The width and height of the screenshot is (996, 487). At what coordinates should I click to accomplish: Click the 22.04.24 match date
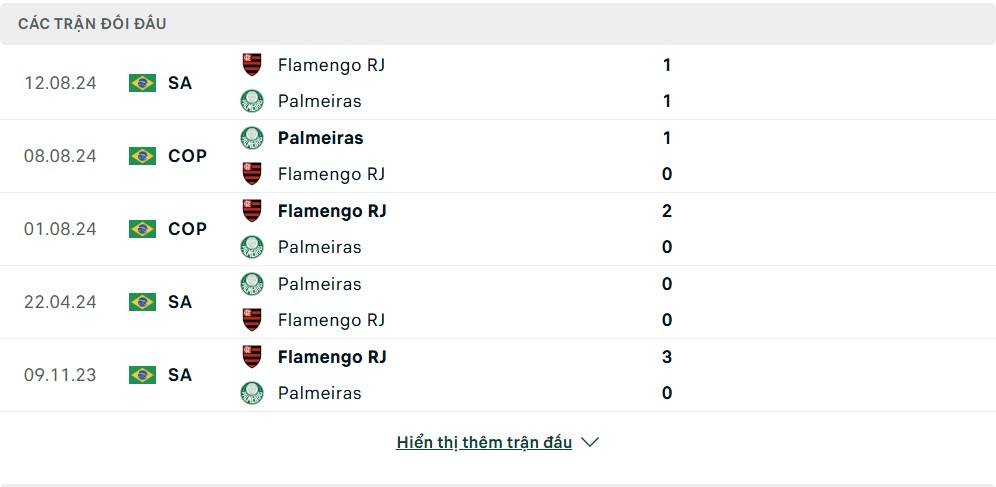click(x=60, y=302)
